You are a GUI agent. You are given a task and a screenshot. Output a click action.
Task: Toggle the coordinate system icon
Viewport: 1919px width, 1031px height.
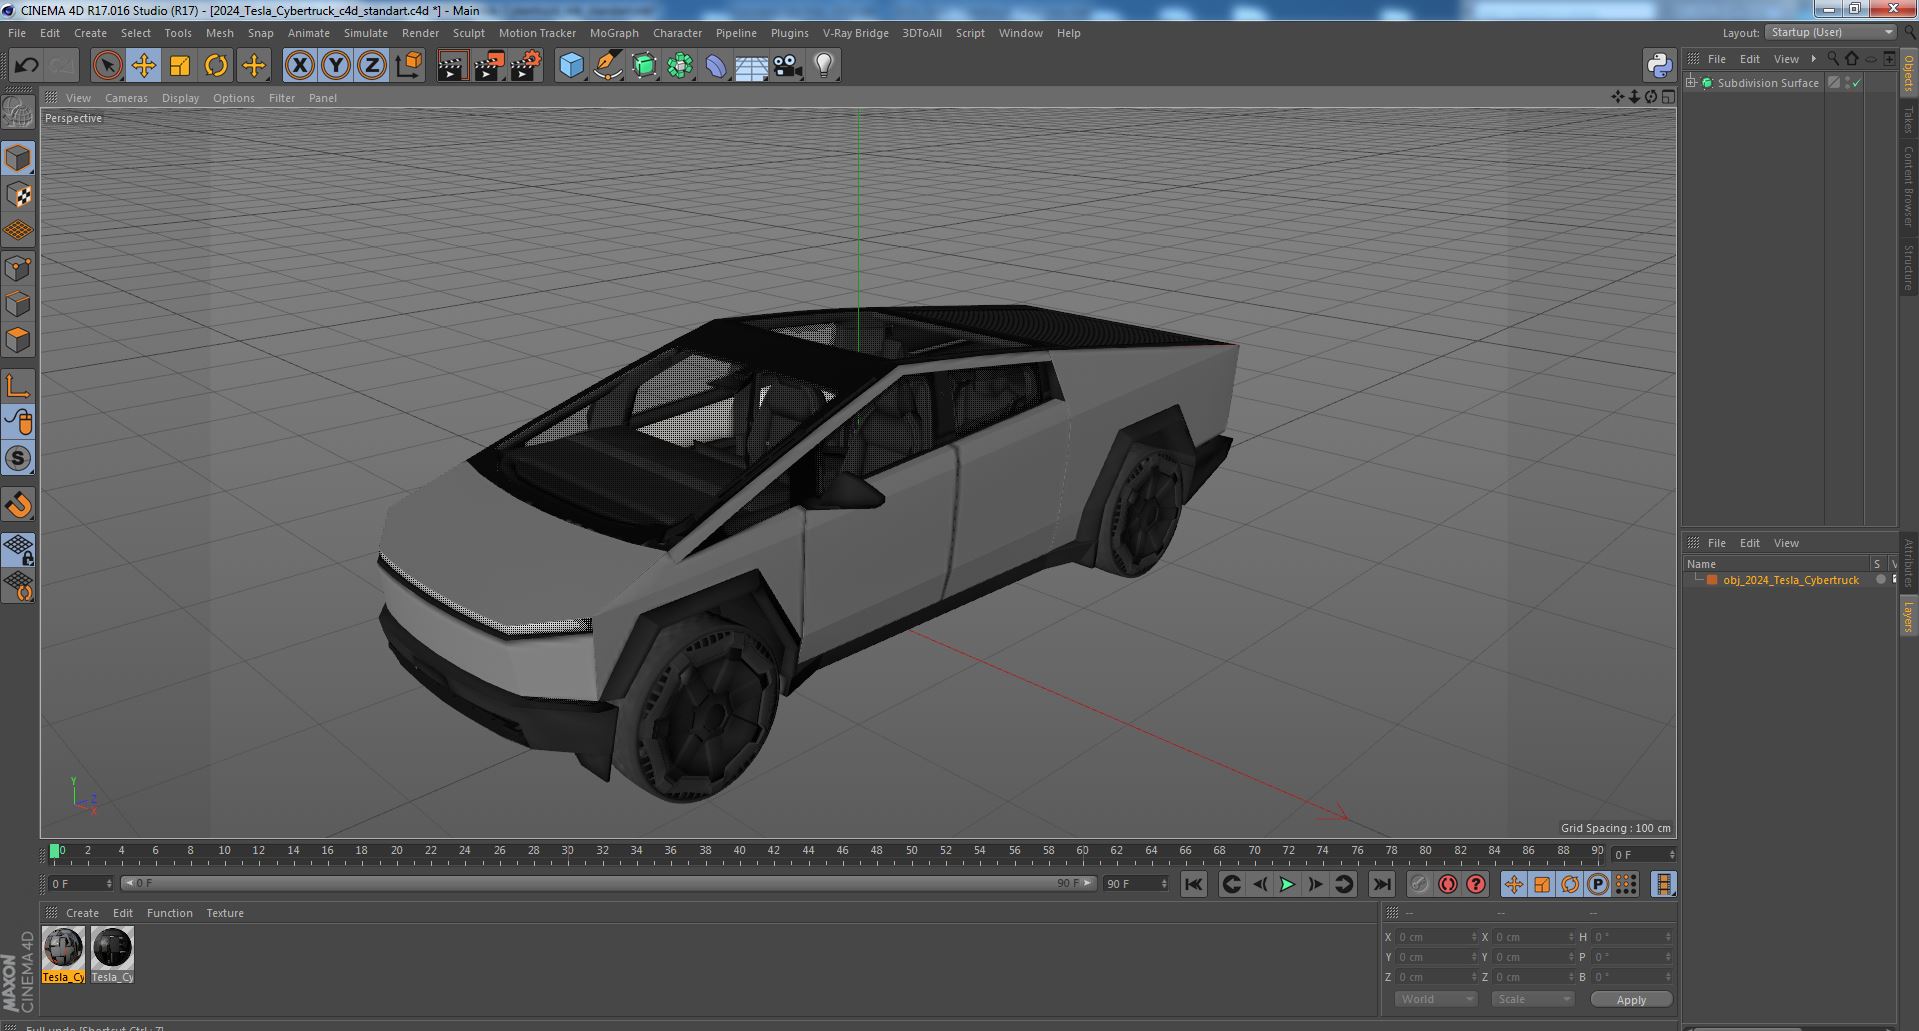409,66
